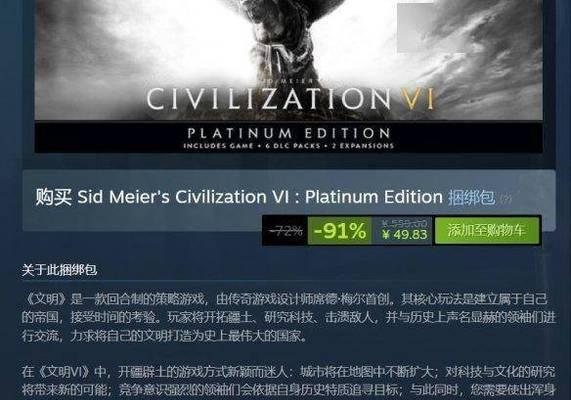Click the first paragraph starting with 《文明》
This screenshot has width=571, height=400.
288,318
